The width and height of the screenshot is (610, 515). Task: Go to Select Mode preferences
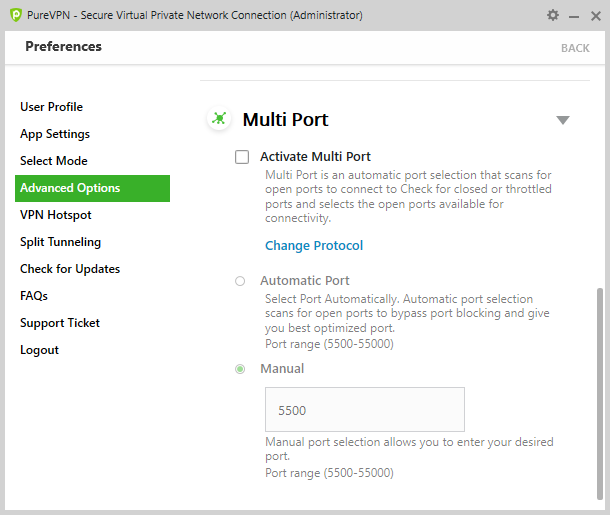click(54, 161)
